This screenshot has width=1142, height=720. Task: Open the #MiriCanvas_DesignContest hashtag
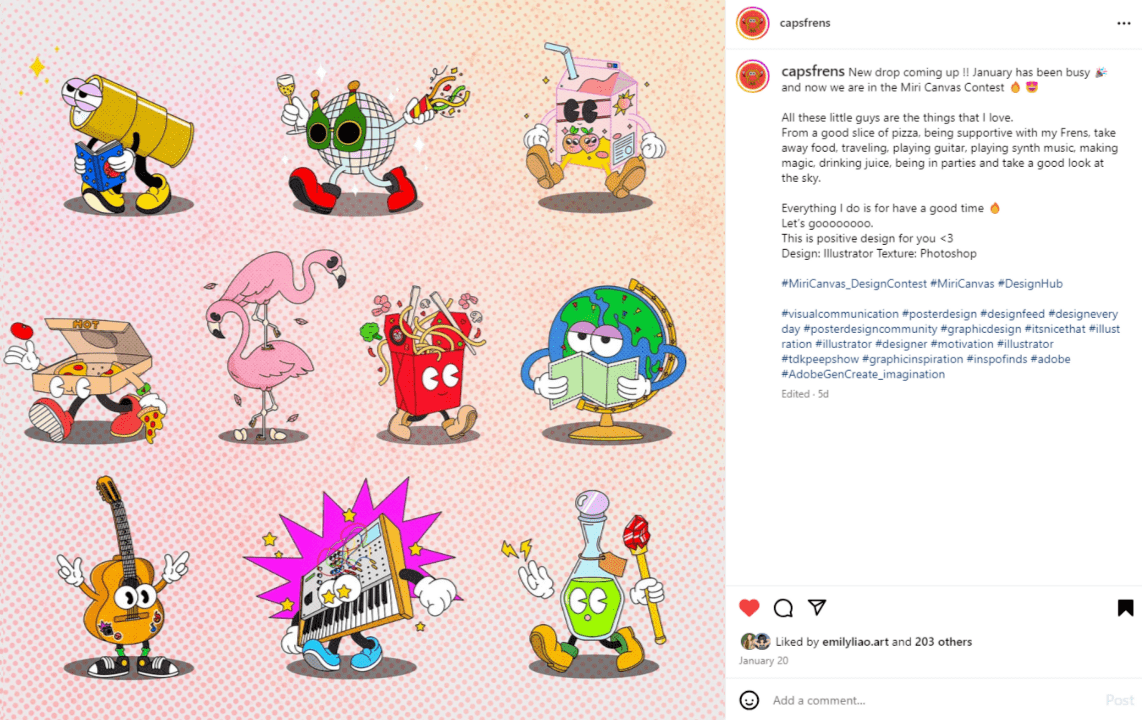(854, 283)
